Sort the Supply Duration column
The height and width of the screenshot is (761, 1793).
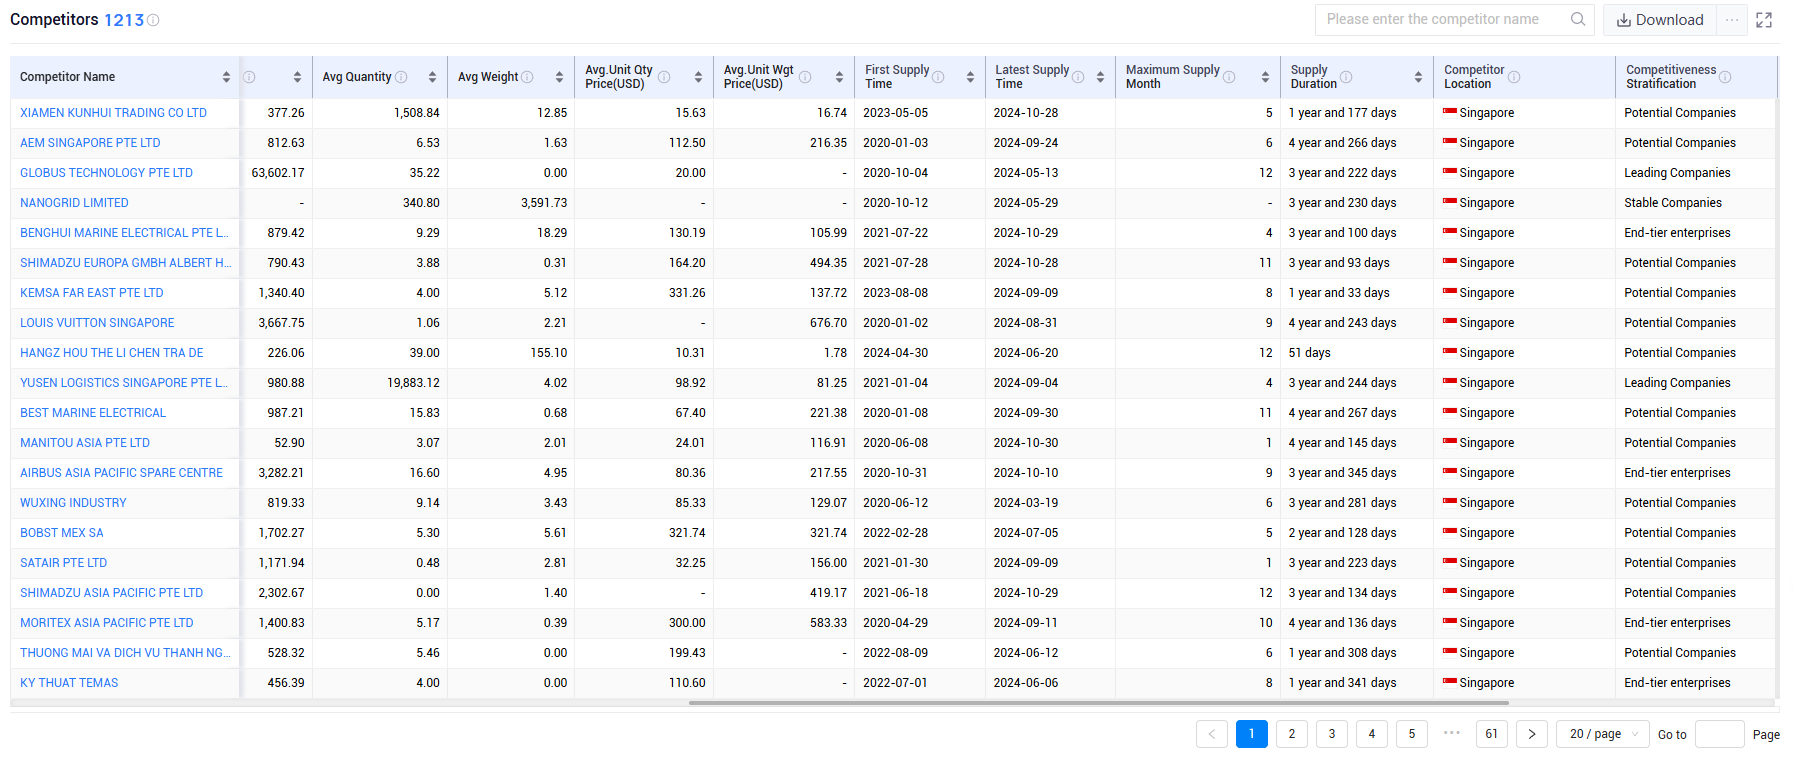coord(1418,77)
